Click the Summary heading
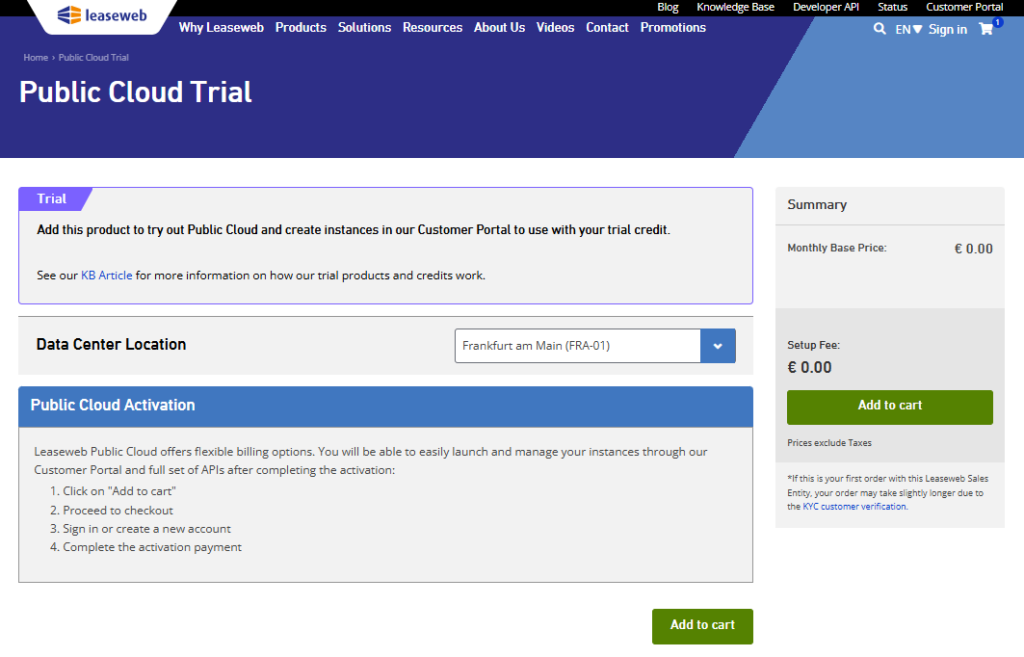Image resolution: width=1024 pixels, height=657 pixels. pyautogui.click(x=816, y=204)
